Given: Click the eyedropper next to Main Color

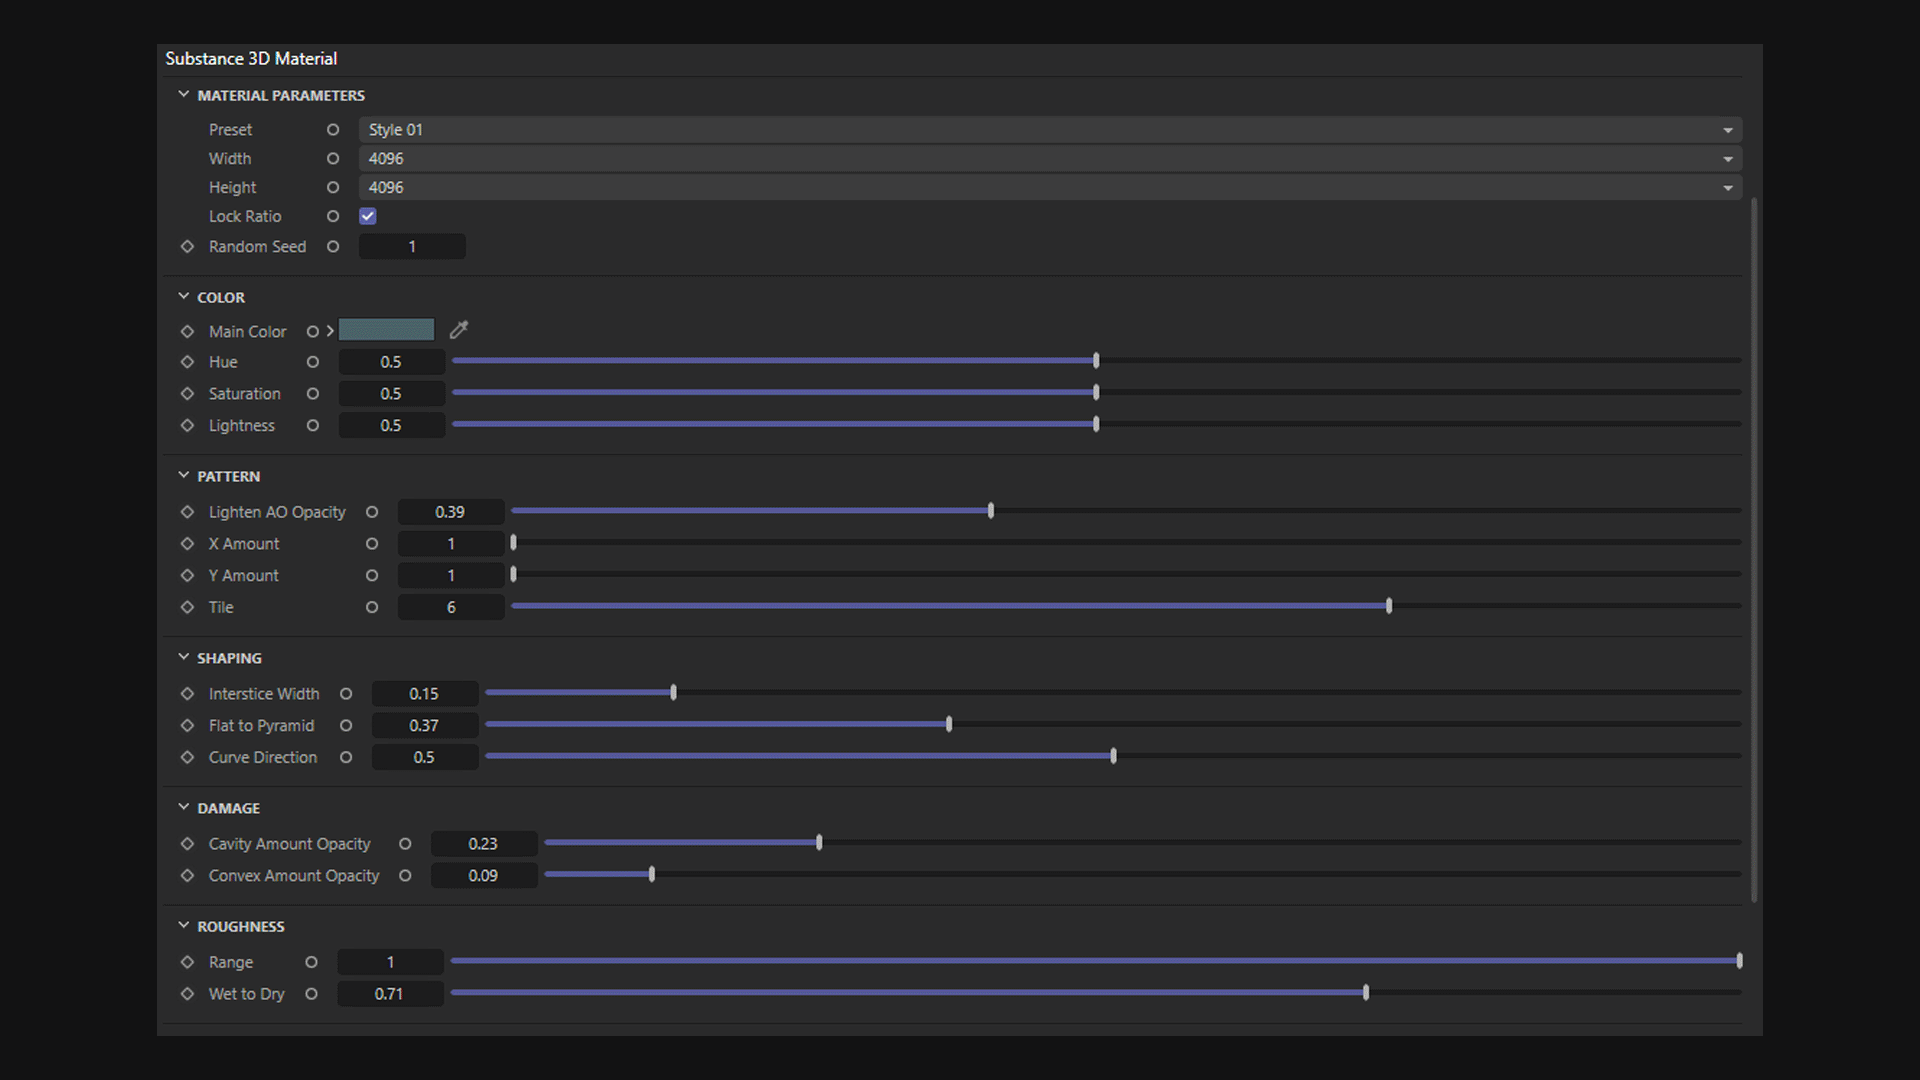Looking at the screenshot, I should click(x=459, y=330).
